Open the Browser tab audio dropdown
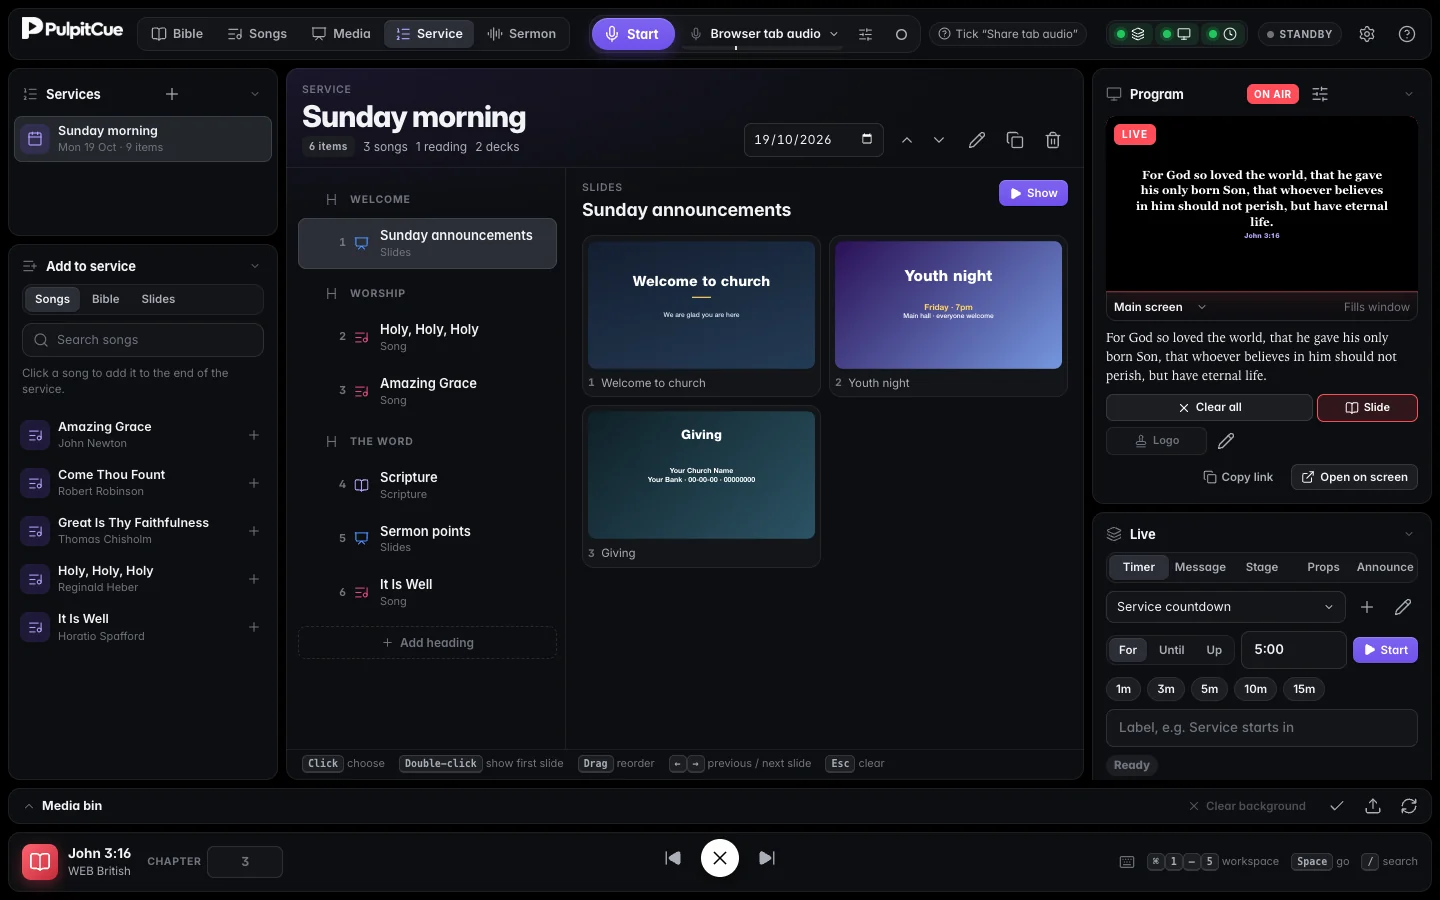1440x900 pixels. pos(764,34)
